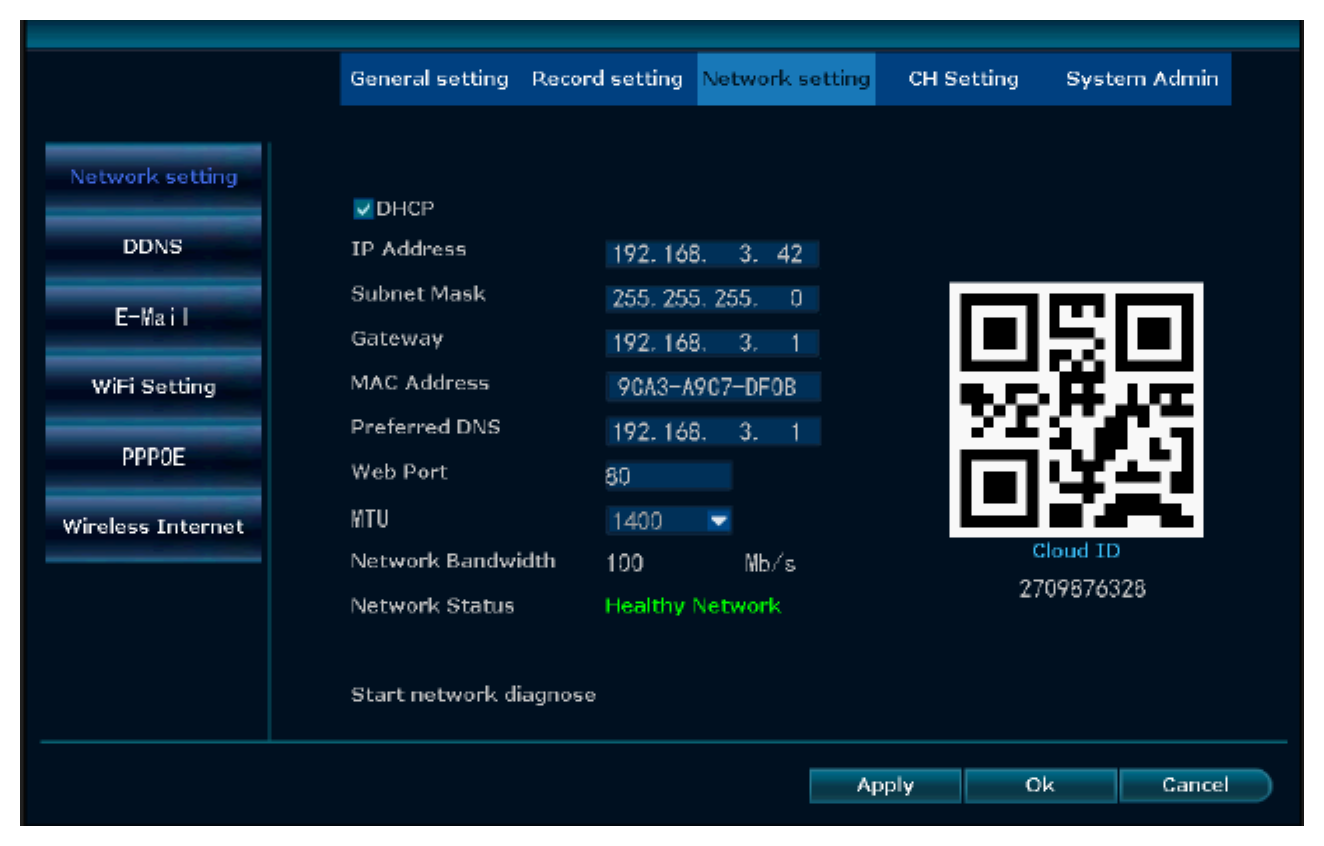Open the E-Mail sidebar section
Screen dimensions: 1324x846
153,317
